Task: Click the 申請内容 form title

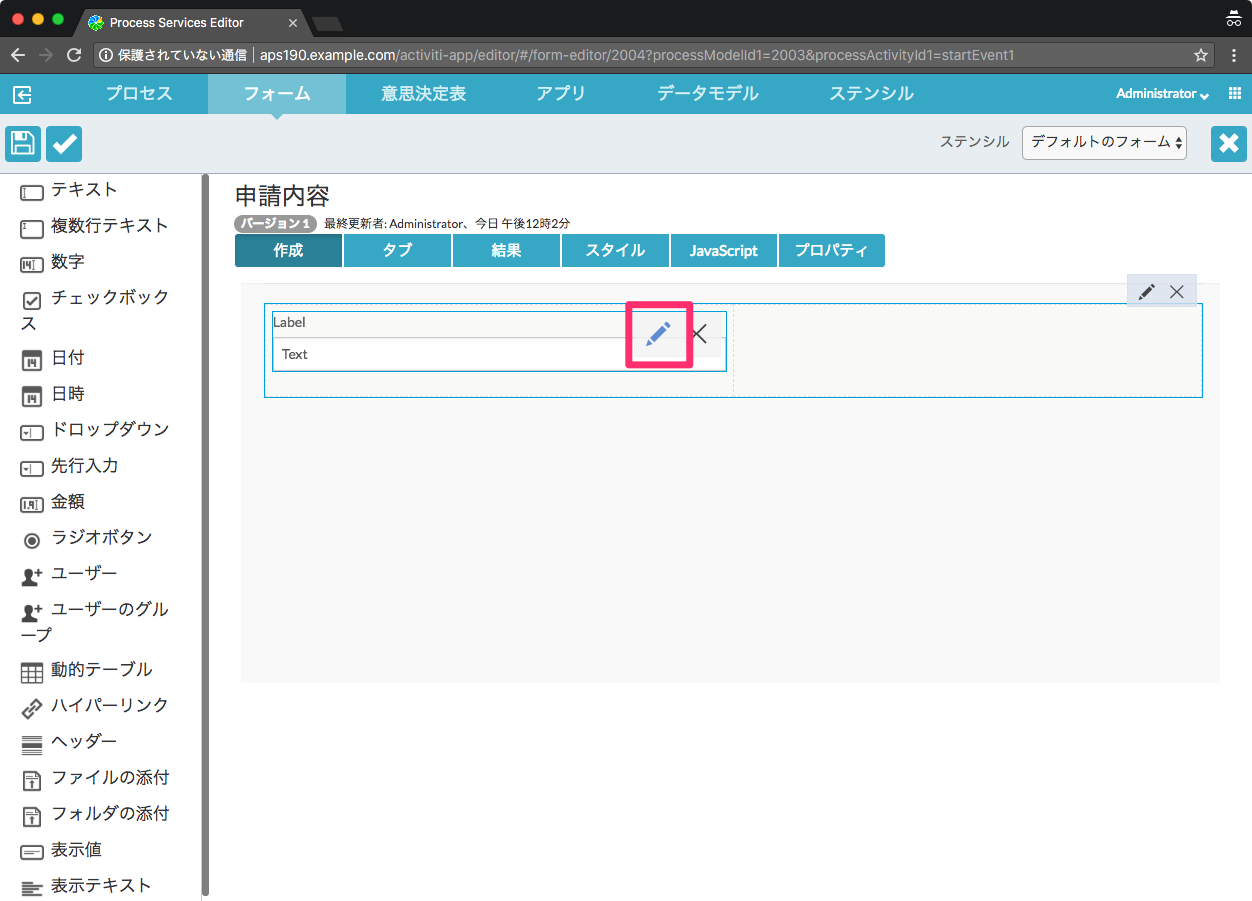Action: tap(282, 196)
